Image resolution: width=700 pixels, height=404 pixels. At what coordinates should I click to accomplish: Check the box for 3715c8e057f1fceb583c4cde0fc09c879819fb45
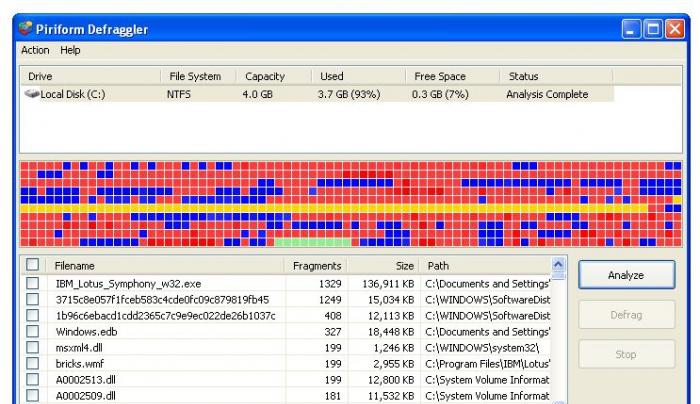click(33, 299)
